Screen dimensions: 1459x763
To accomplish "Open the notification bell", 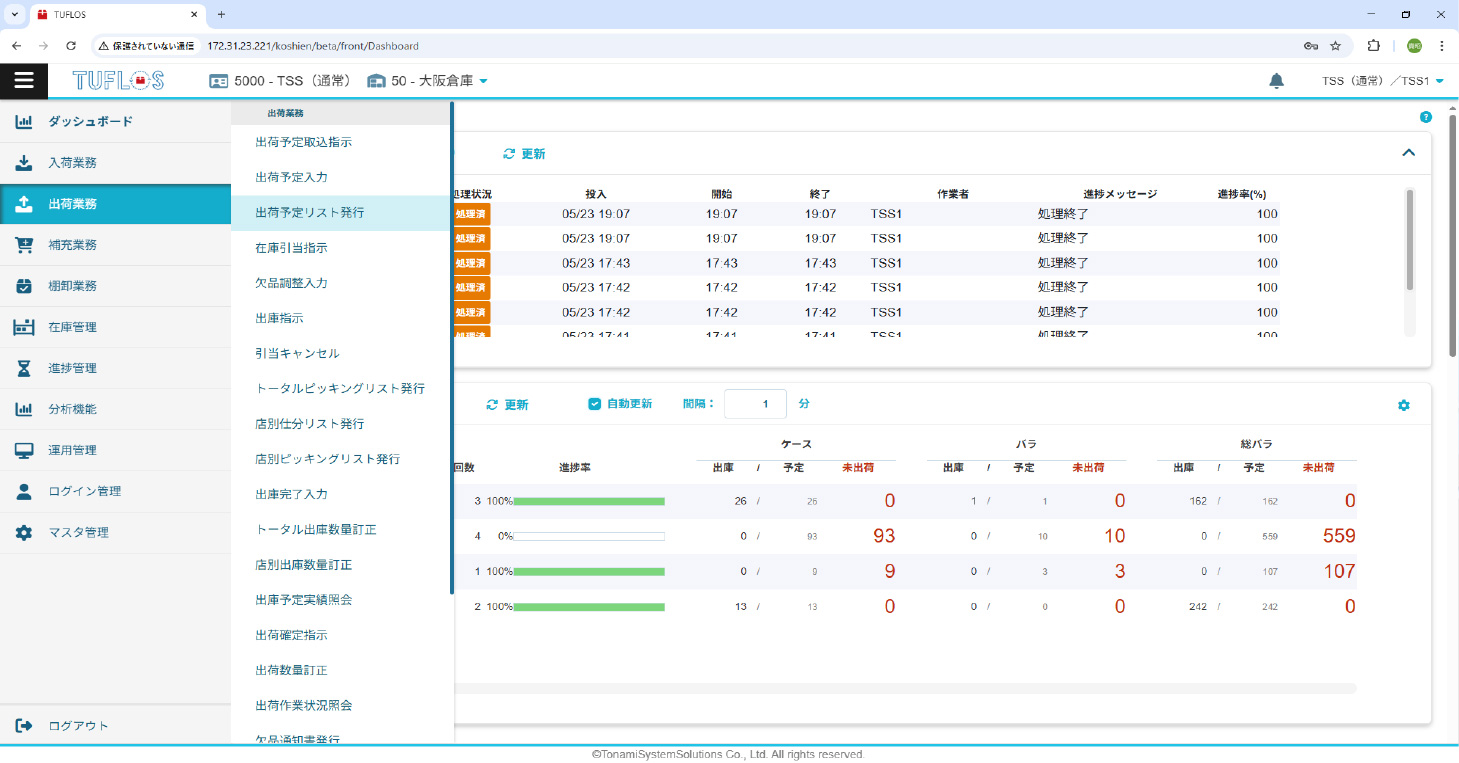I will point(1276,81).
